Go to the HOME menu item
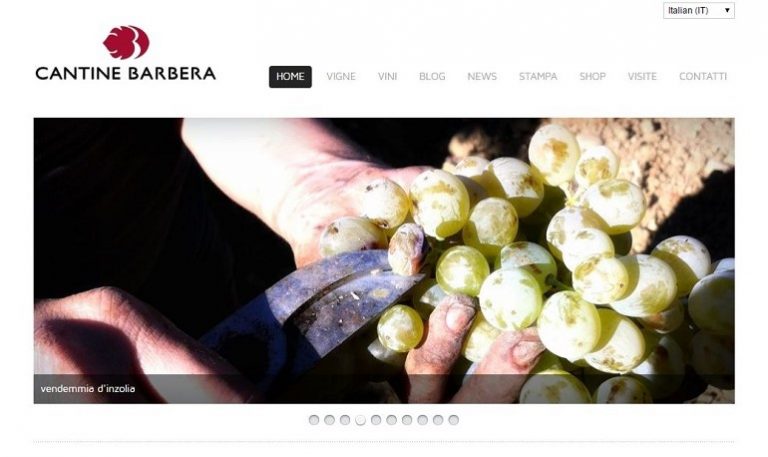Viewport: 768px width, 457px height. coord(290,76)
